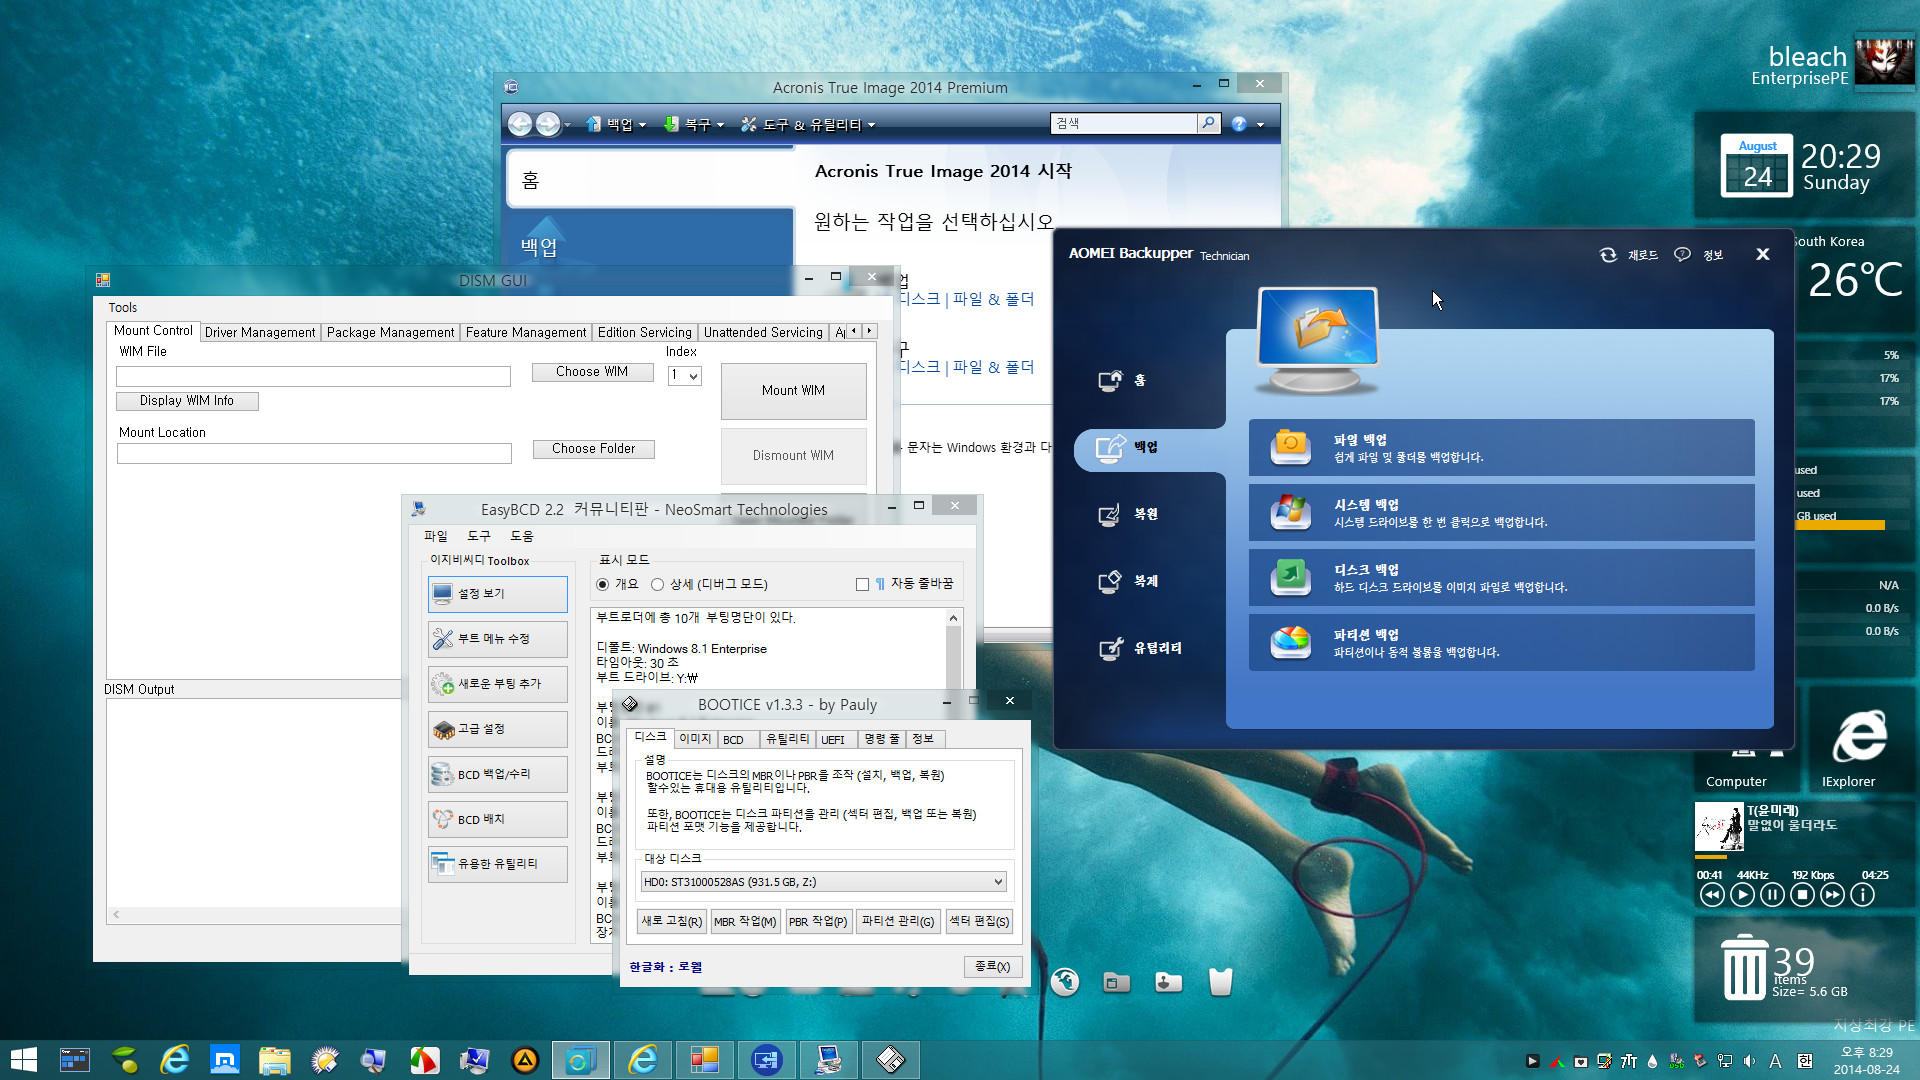Choose Partition Backup (파티션 백업) in AOMEI

[1501, 642]
